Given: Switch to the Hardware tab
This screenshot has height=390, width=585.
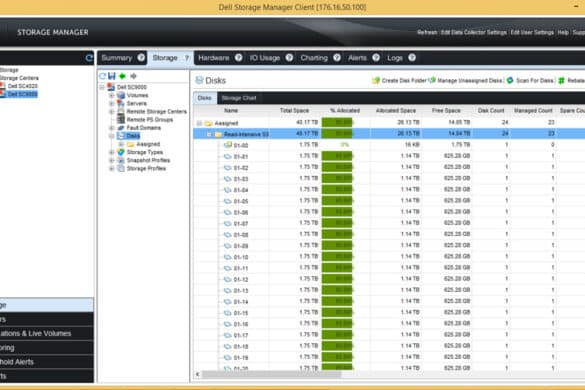Looking at the screenshot, I should 213,58.
